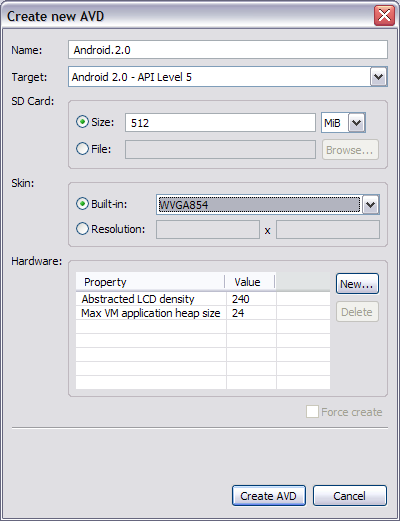Open the Target dropdown arrow

(x=378, y=77)
